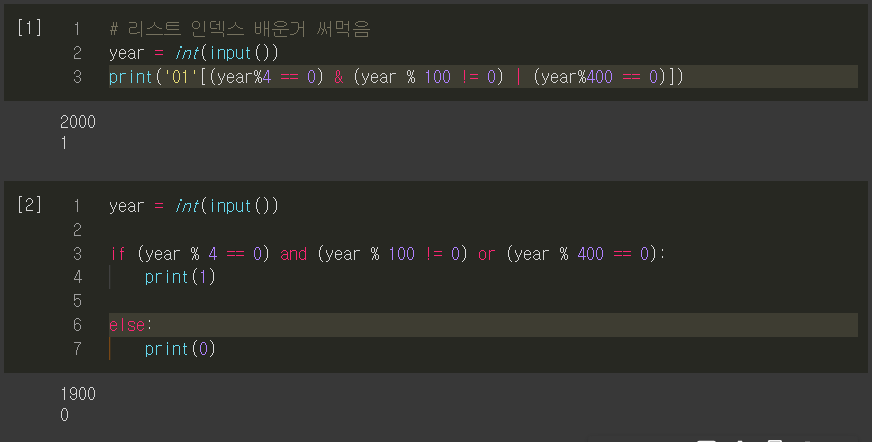Screen dimensions: 872x442
Task: Click line number 4 in cell 2
Action: click(x=77, y=277)
